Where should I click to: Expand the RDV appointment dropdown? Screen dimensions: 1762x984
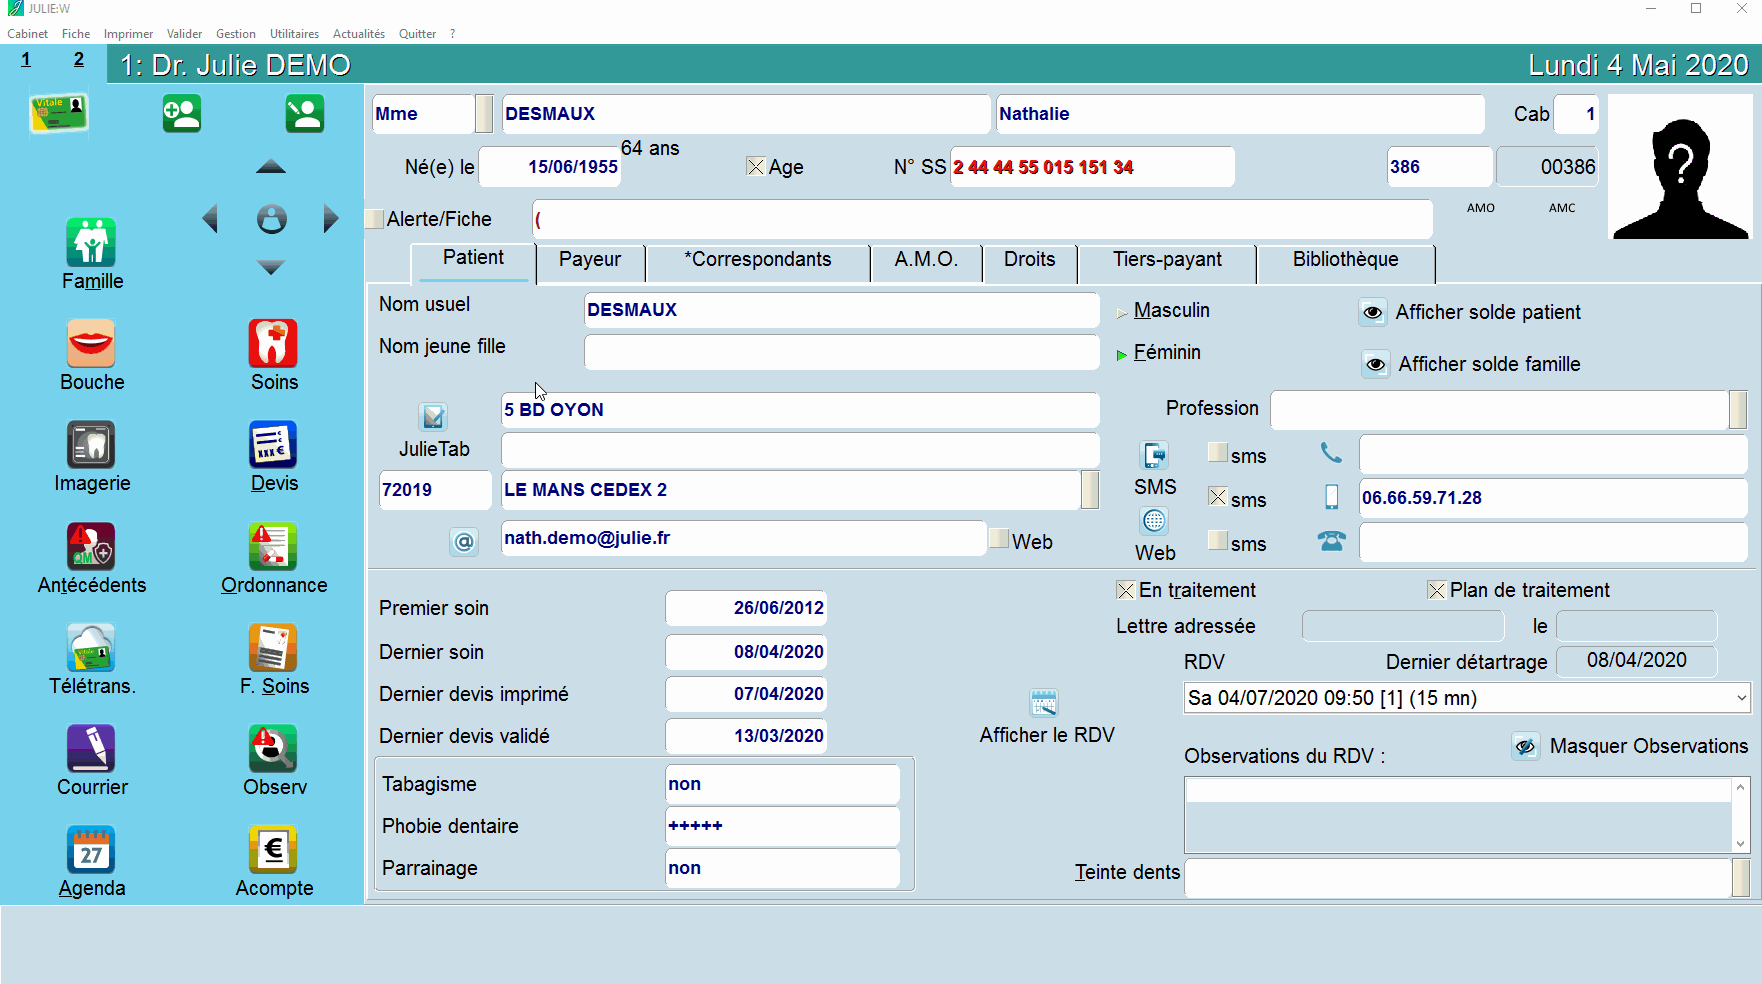pos(1741,698)
